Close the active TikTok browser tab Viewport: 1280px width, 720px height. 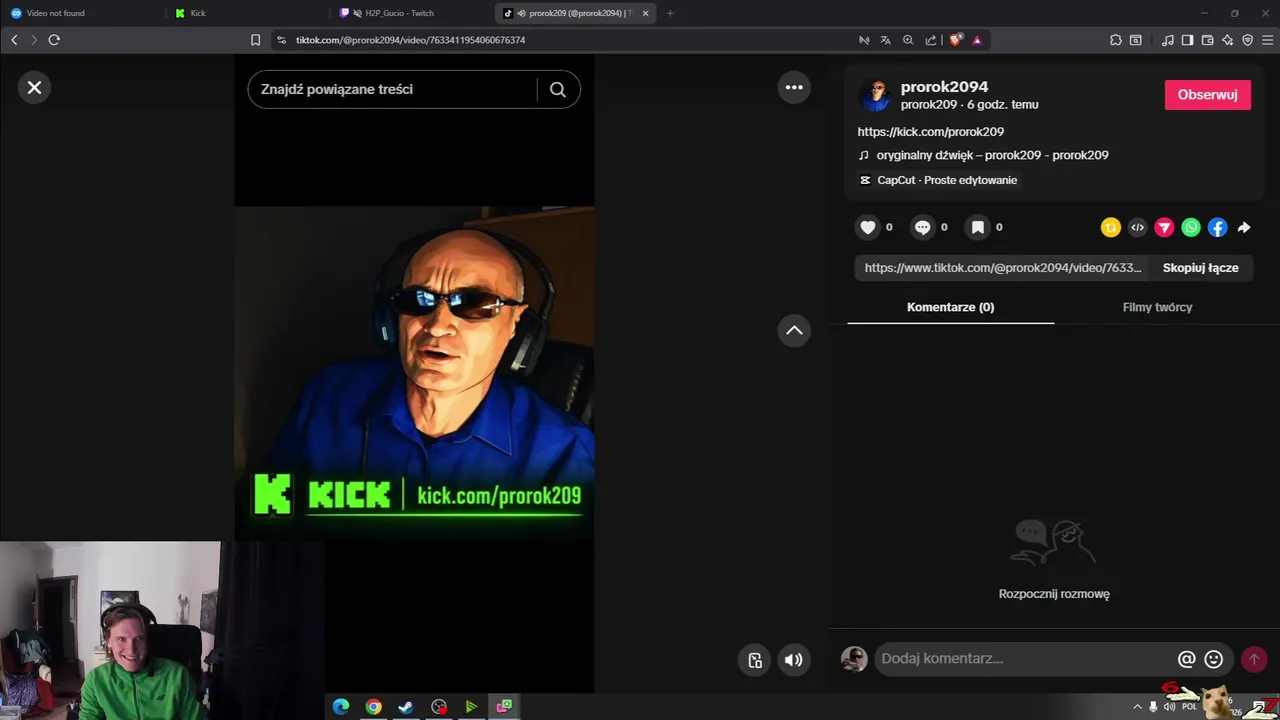tap(645, 13)
